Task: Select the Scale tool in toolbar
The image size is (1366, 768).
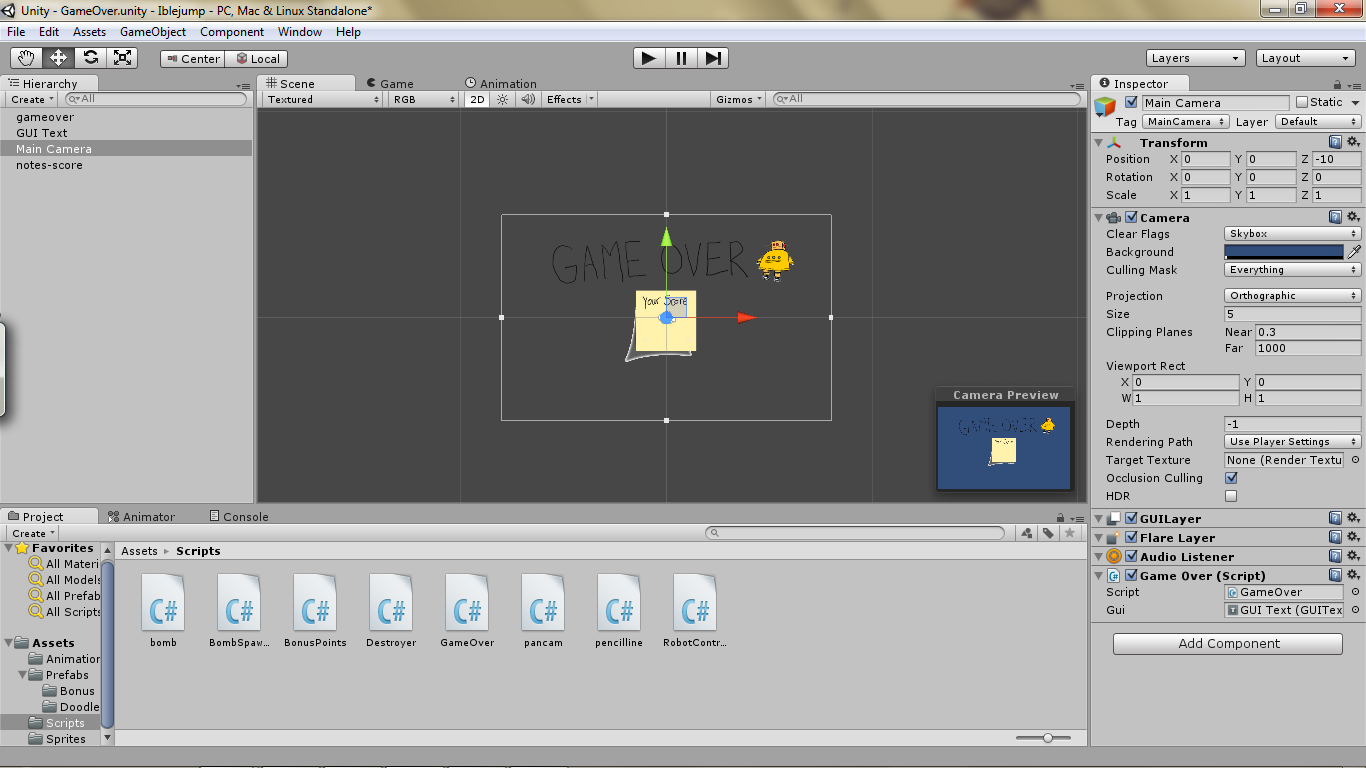Action: [x=122, y=58]
